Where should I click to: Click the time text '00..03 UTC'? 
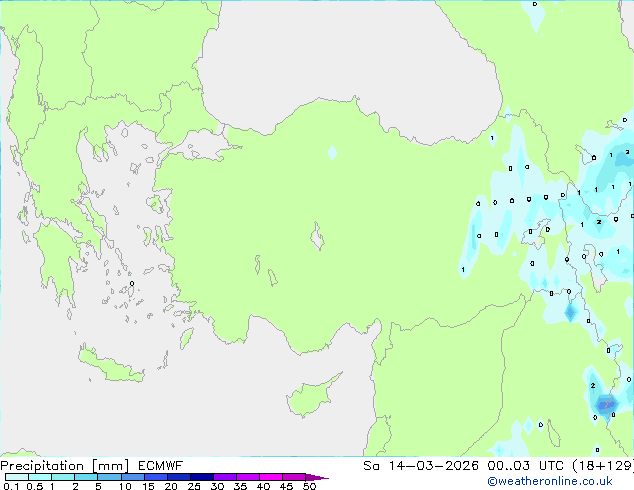(x=525, y=466)
